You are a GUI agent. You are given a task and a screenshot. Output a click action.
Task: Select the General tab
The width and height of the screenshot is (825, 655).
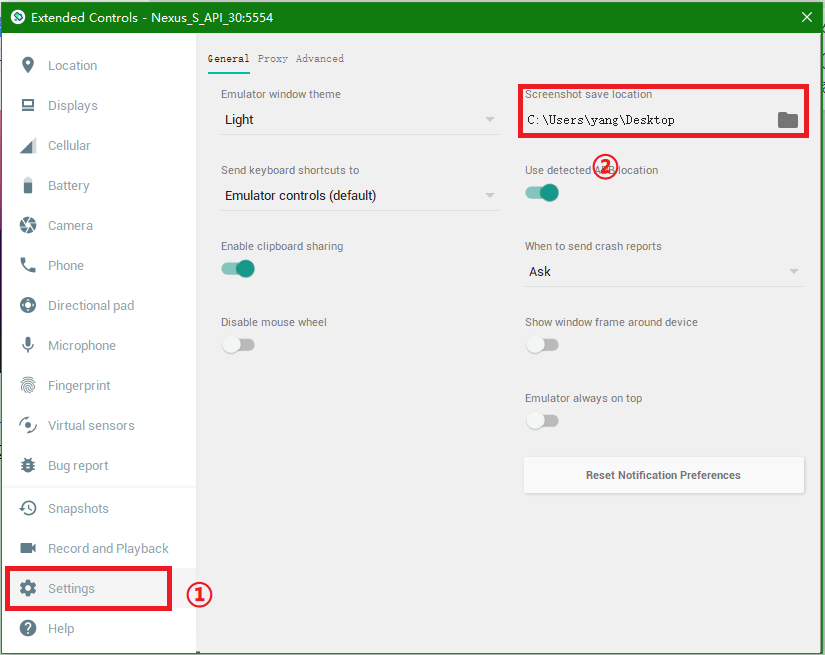click(x=228, y=58)
